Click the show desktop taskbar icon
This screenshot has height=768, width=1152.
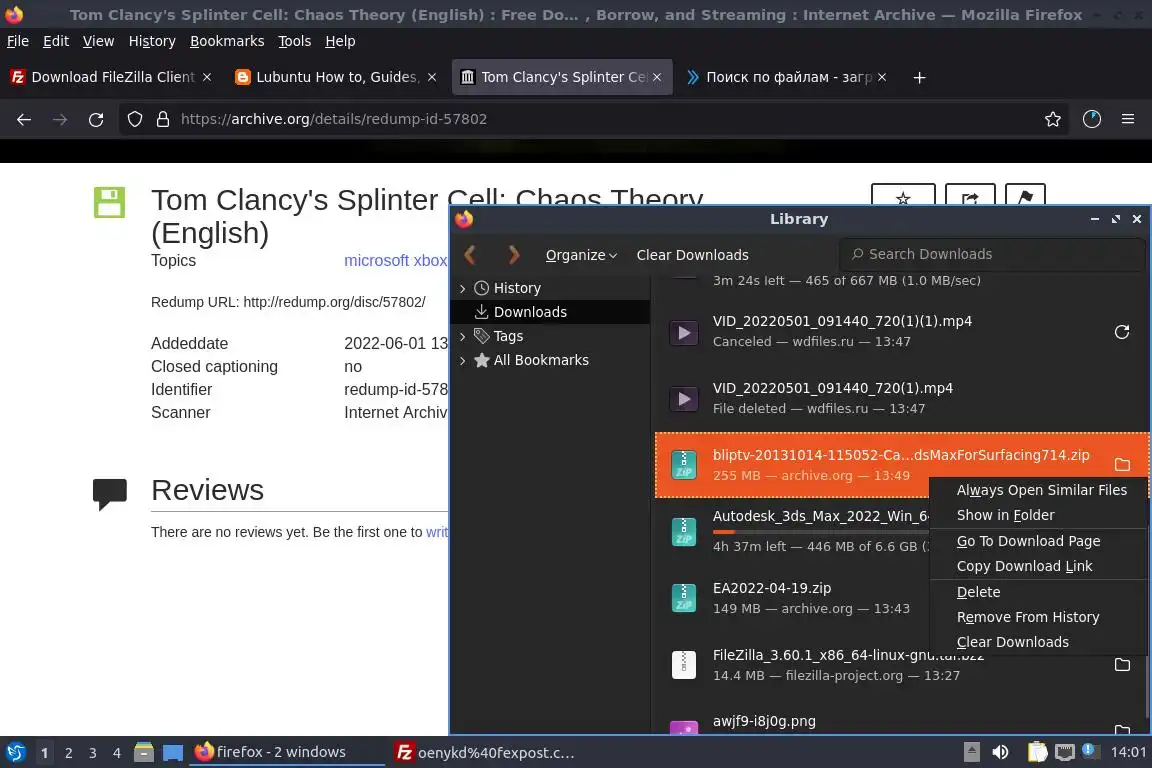coord(173,752)
